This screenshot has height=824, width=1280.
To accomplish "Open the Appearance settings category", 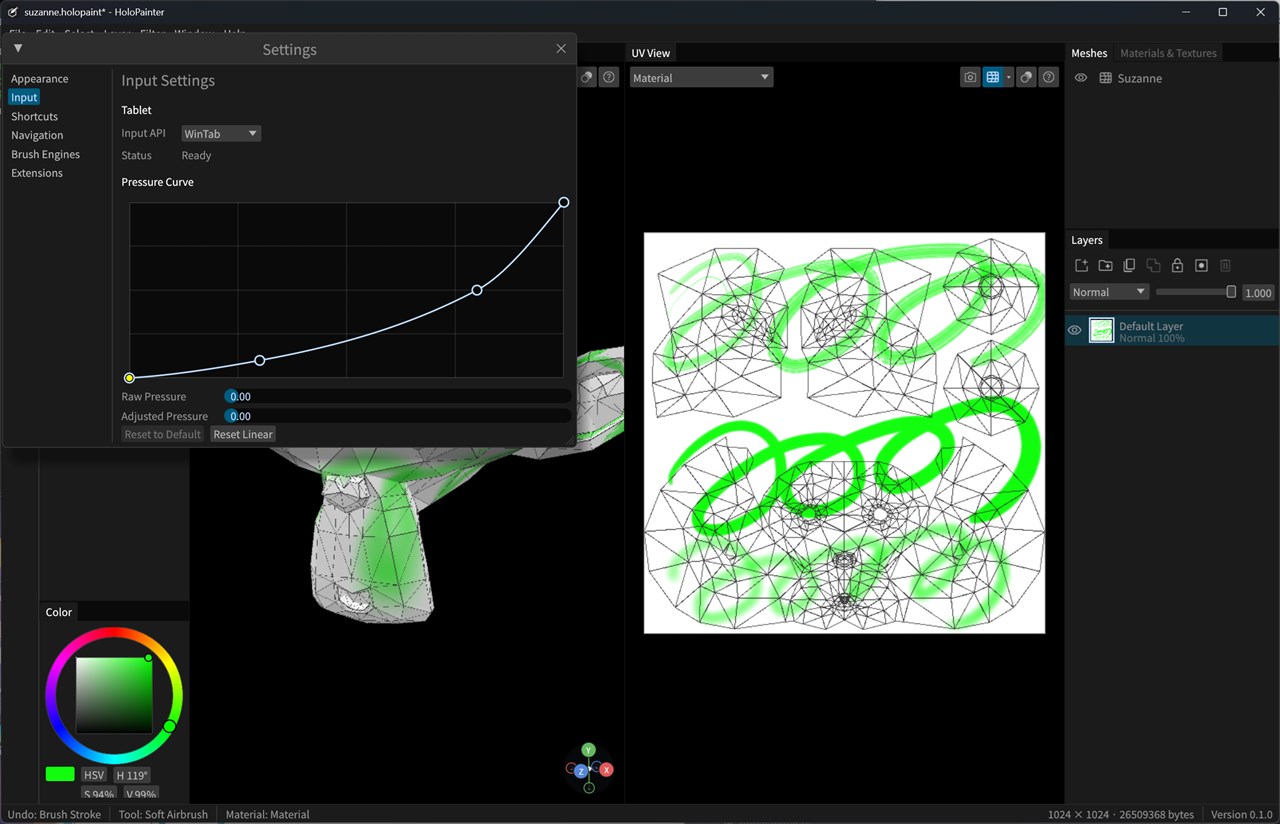I will (40, 79).
